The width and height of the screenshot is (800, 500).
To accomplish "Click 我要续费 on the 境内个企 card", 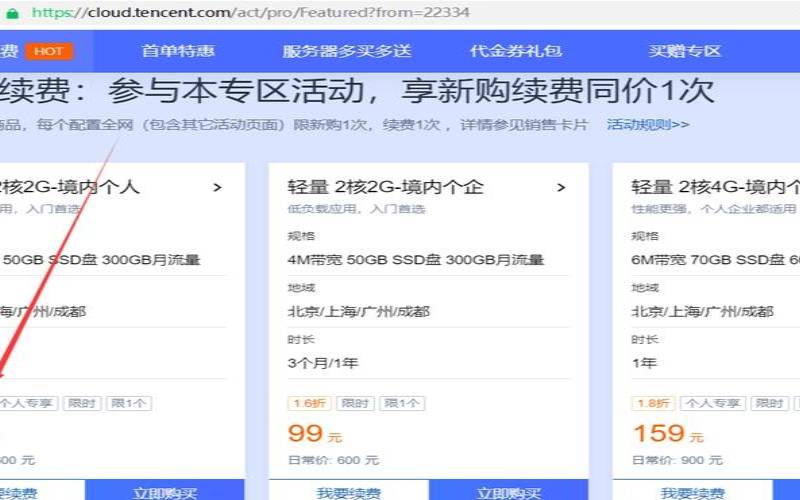I will 349,490.
